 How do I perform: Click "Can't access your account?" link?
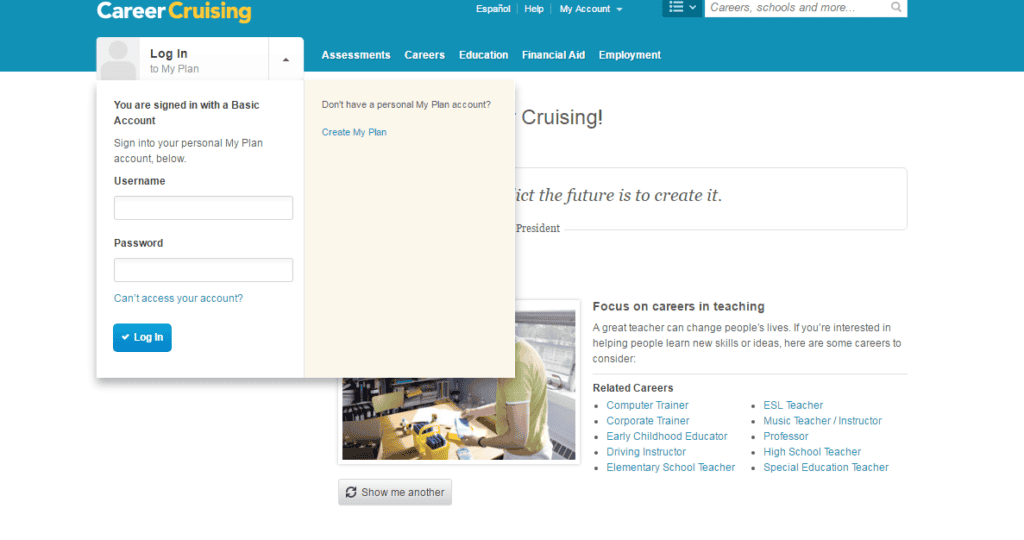[x=178, y=298]
